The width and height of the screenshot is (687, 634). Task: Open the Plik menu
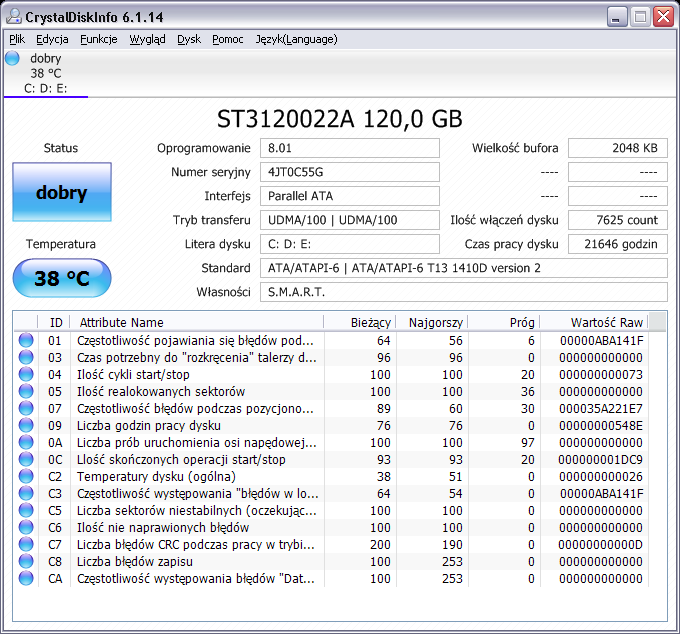point(17,39)
